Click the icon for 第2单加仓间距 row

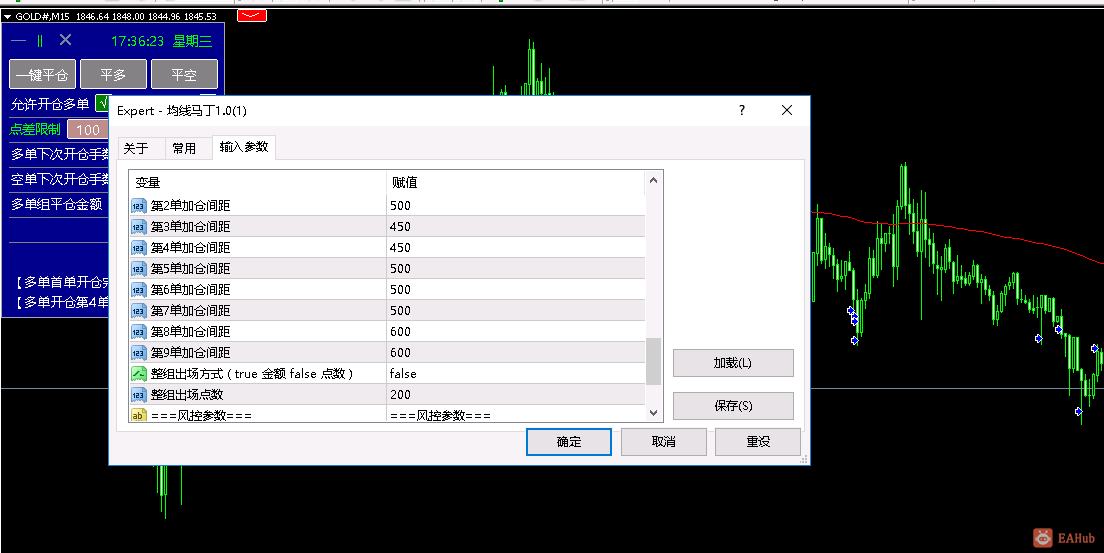click(139, 206)
